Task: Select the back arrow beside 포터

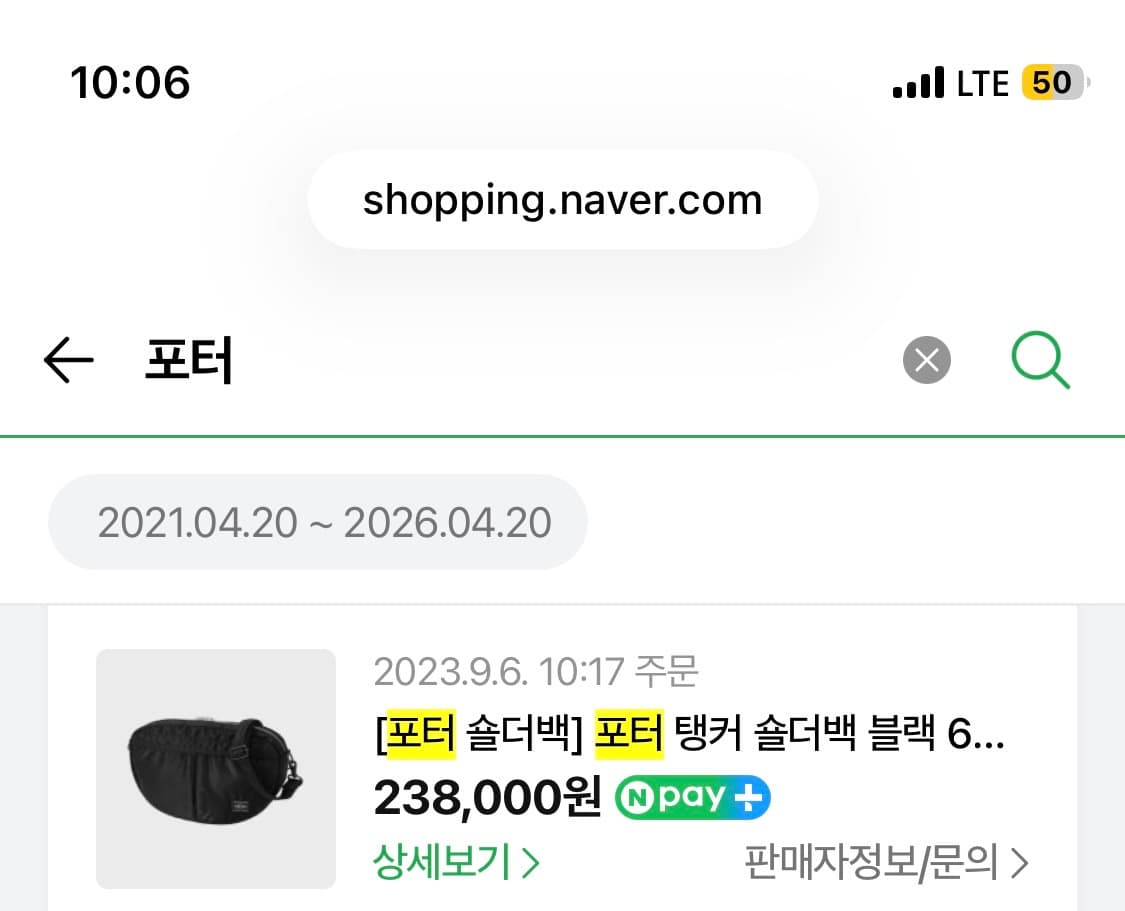Action: click(x=68, y=361)
